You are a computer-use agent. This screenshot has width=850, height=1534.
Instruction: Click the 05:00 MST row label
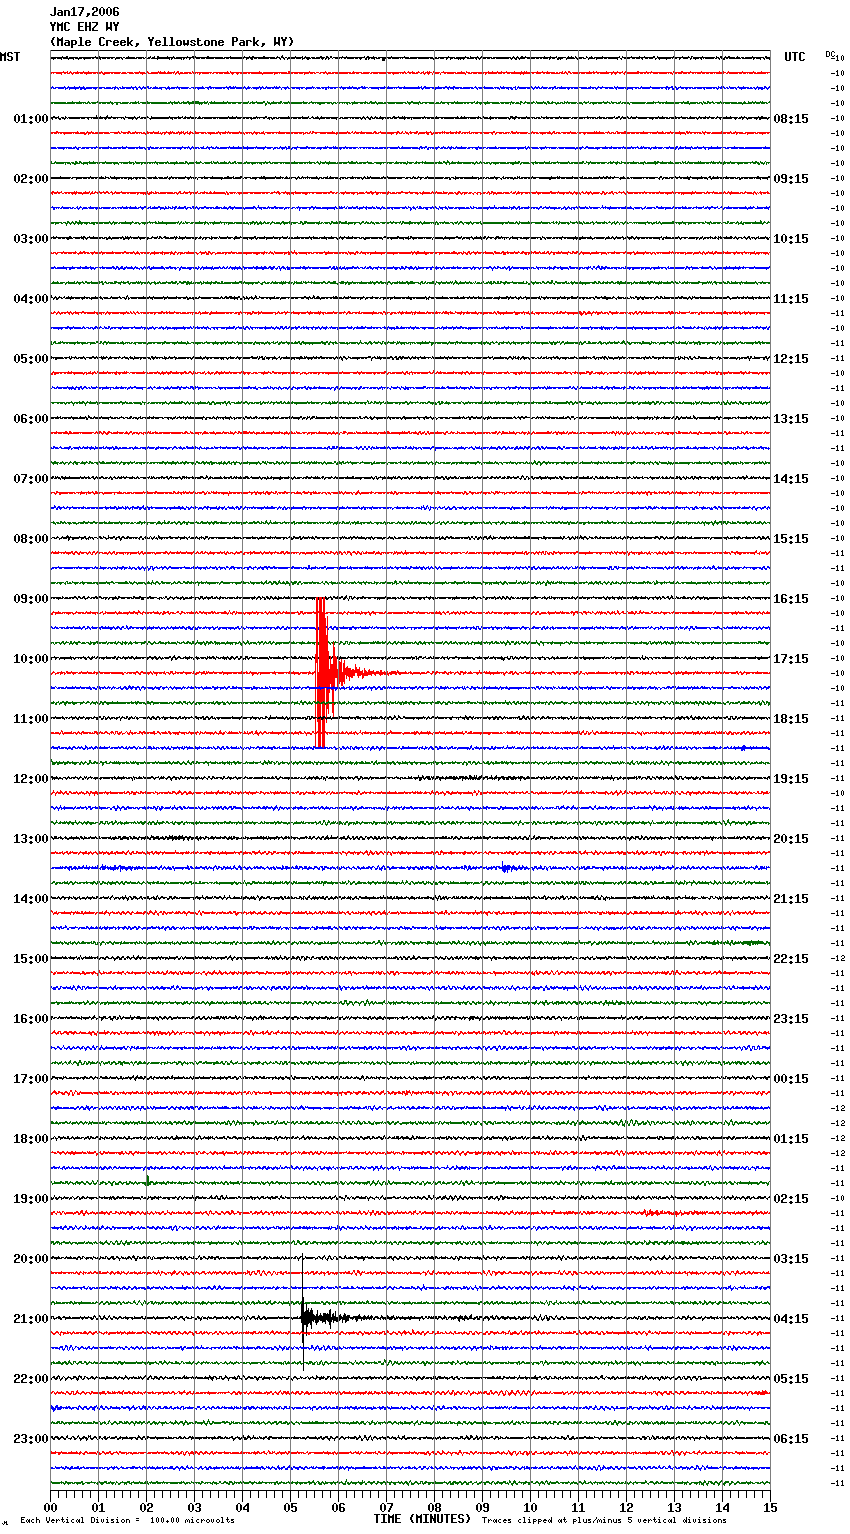30,359
